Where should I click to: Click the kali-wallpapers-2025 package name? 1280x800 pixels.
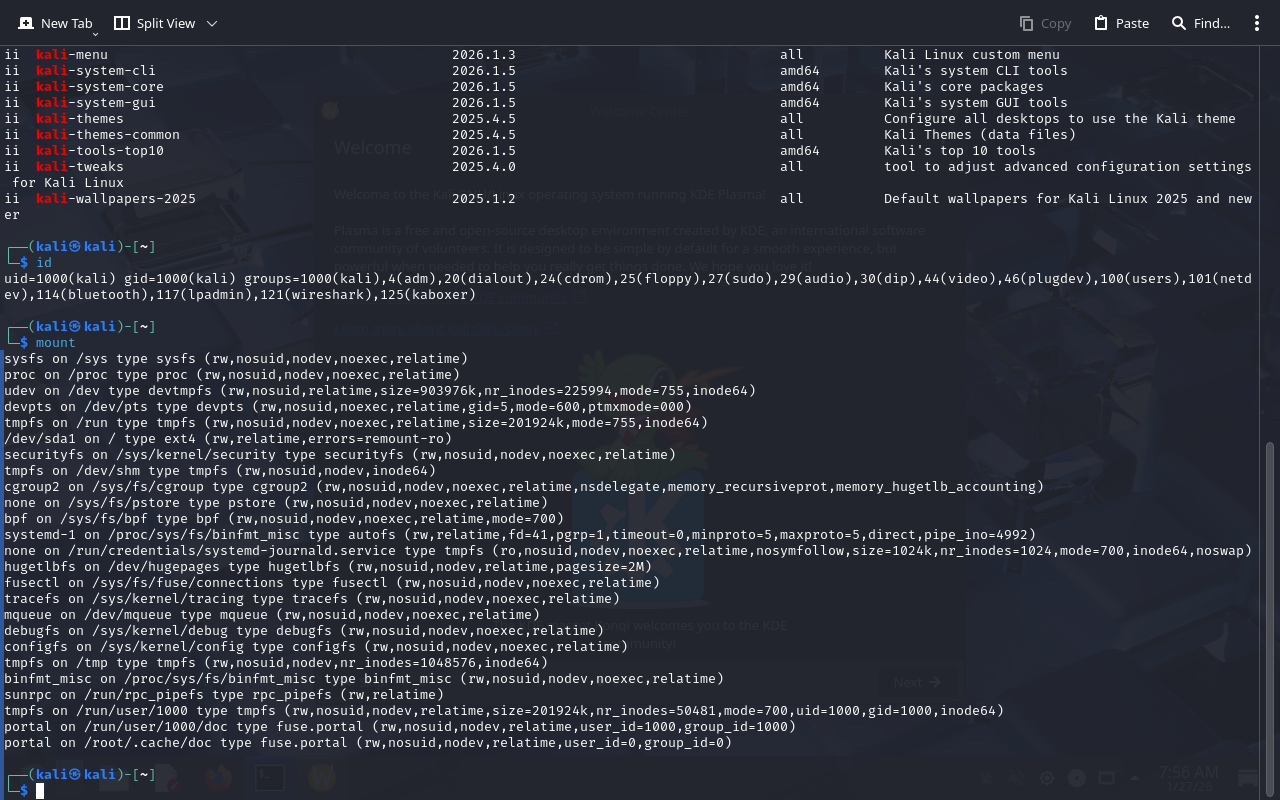116,199
